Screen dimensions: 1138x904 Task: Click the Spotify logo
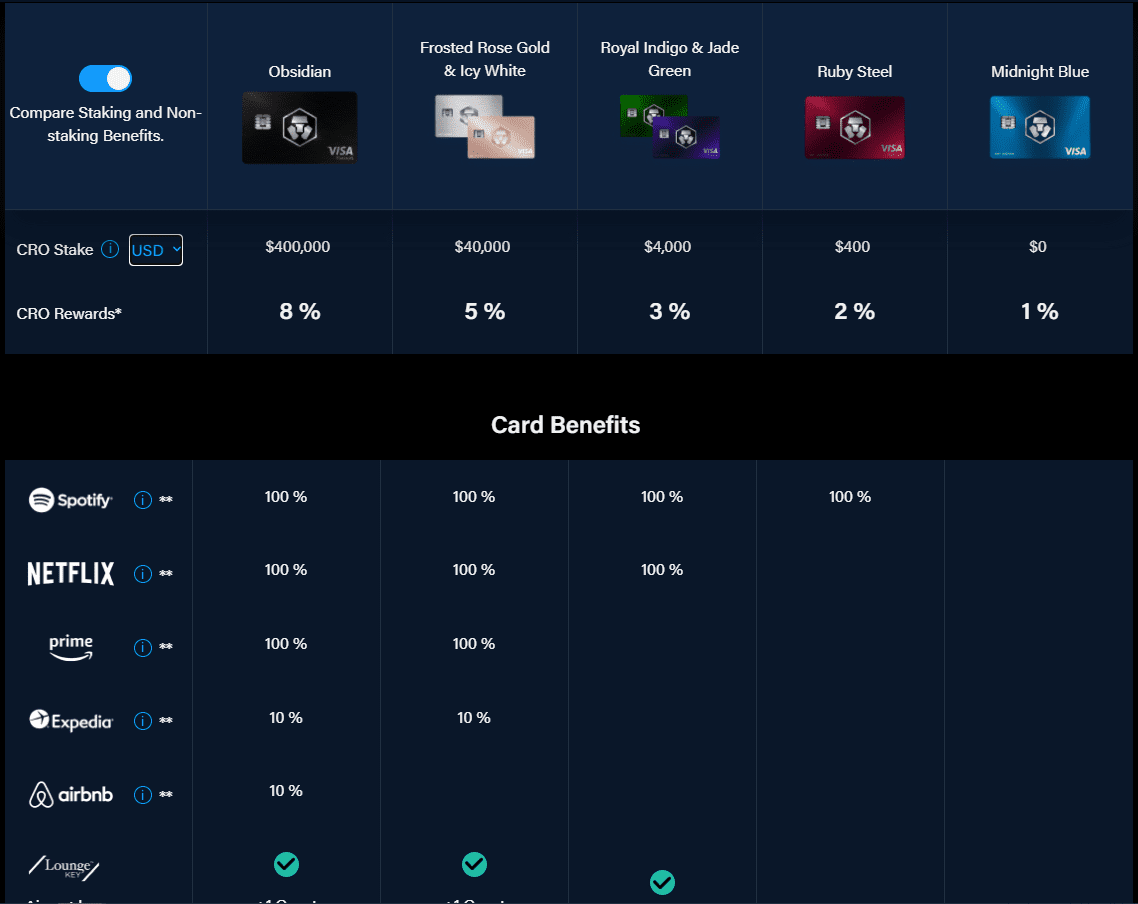click(x=70, y=500)
